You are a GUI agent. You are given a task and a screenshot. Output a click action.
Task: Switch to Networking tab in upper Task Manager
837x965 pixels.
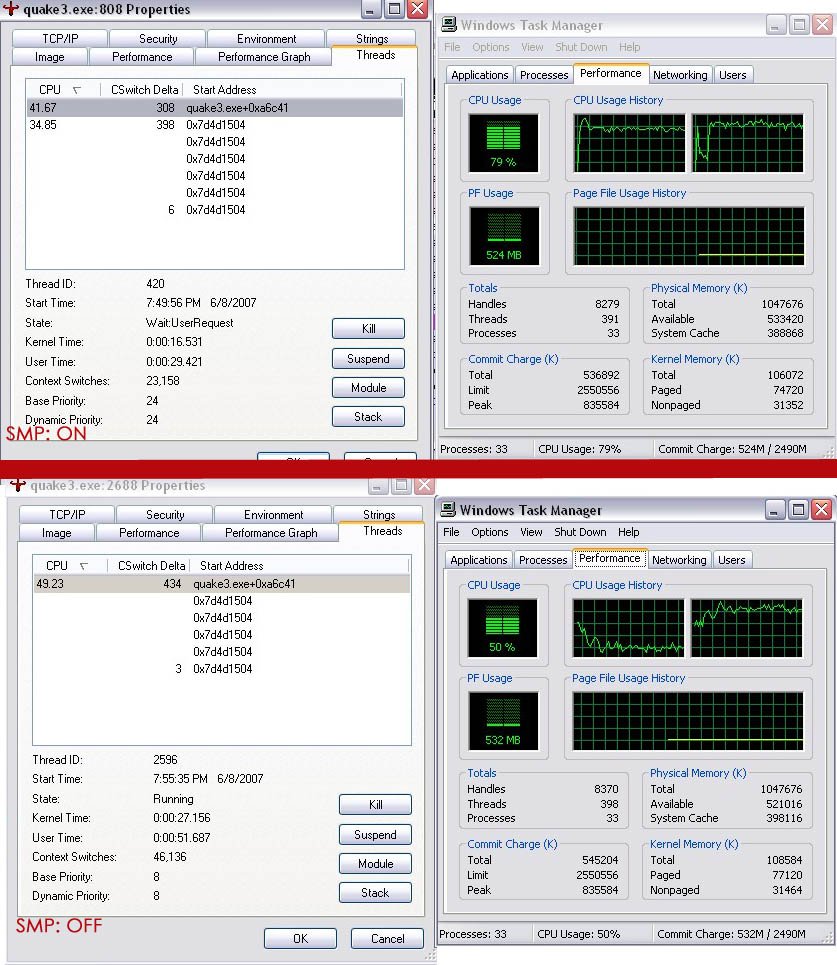680,74
